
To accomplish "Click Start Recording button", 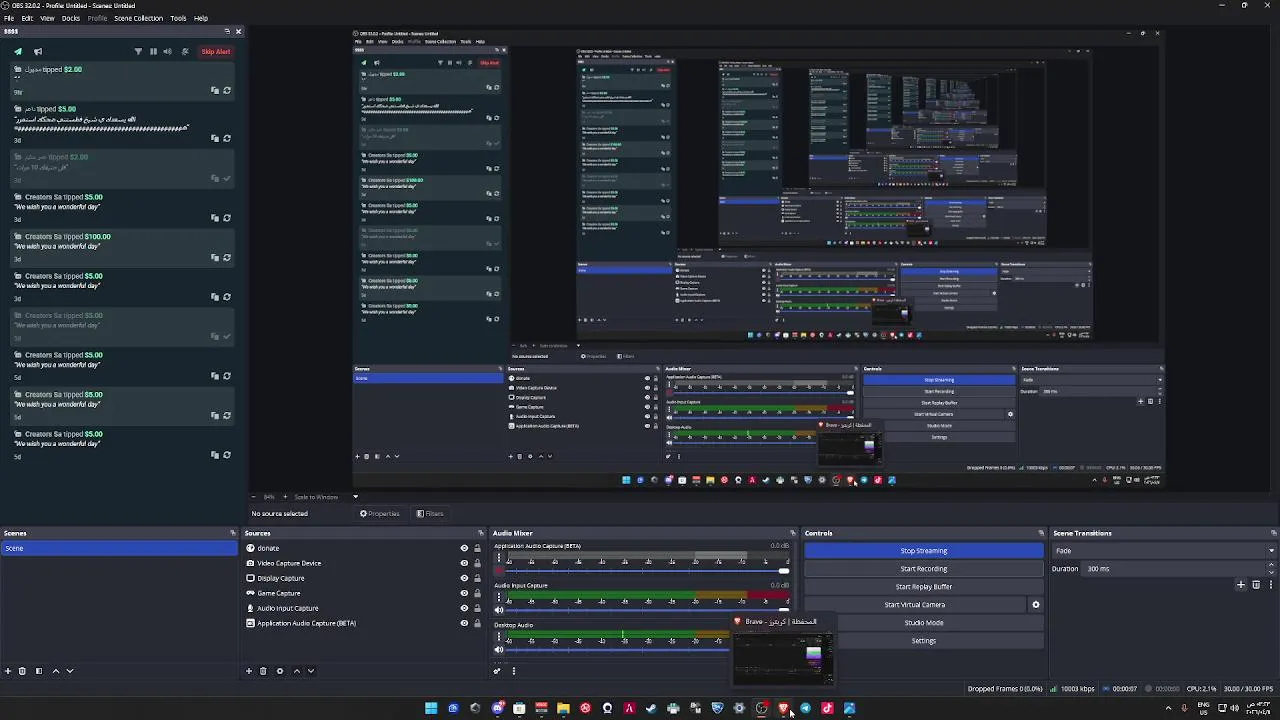I will pos(924,569).
